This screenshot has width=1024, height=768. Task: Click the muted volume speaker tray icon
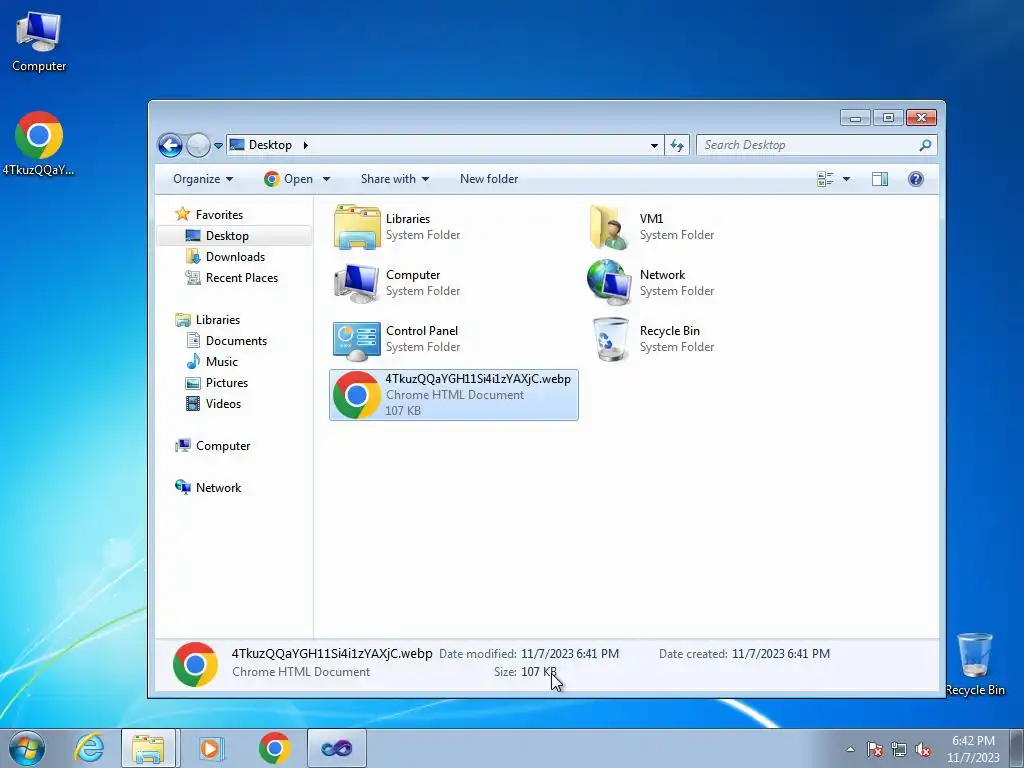923,749
